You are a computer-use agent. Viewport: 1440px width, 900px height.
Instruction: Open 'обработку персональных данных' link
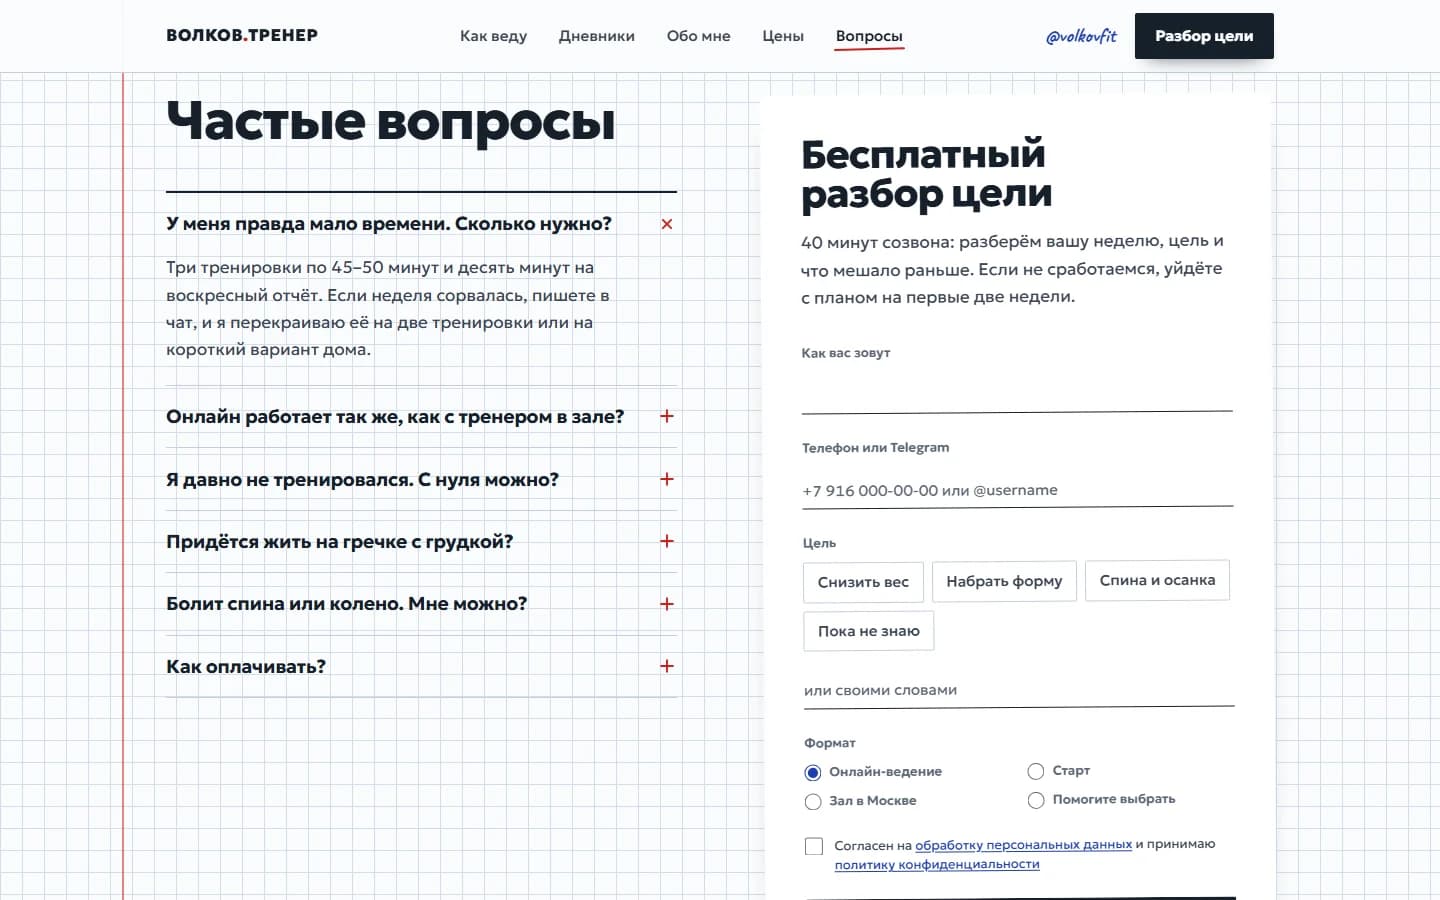tap(1023, 845)
